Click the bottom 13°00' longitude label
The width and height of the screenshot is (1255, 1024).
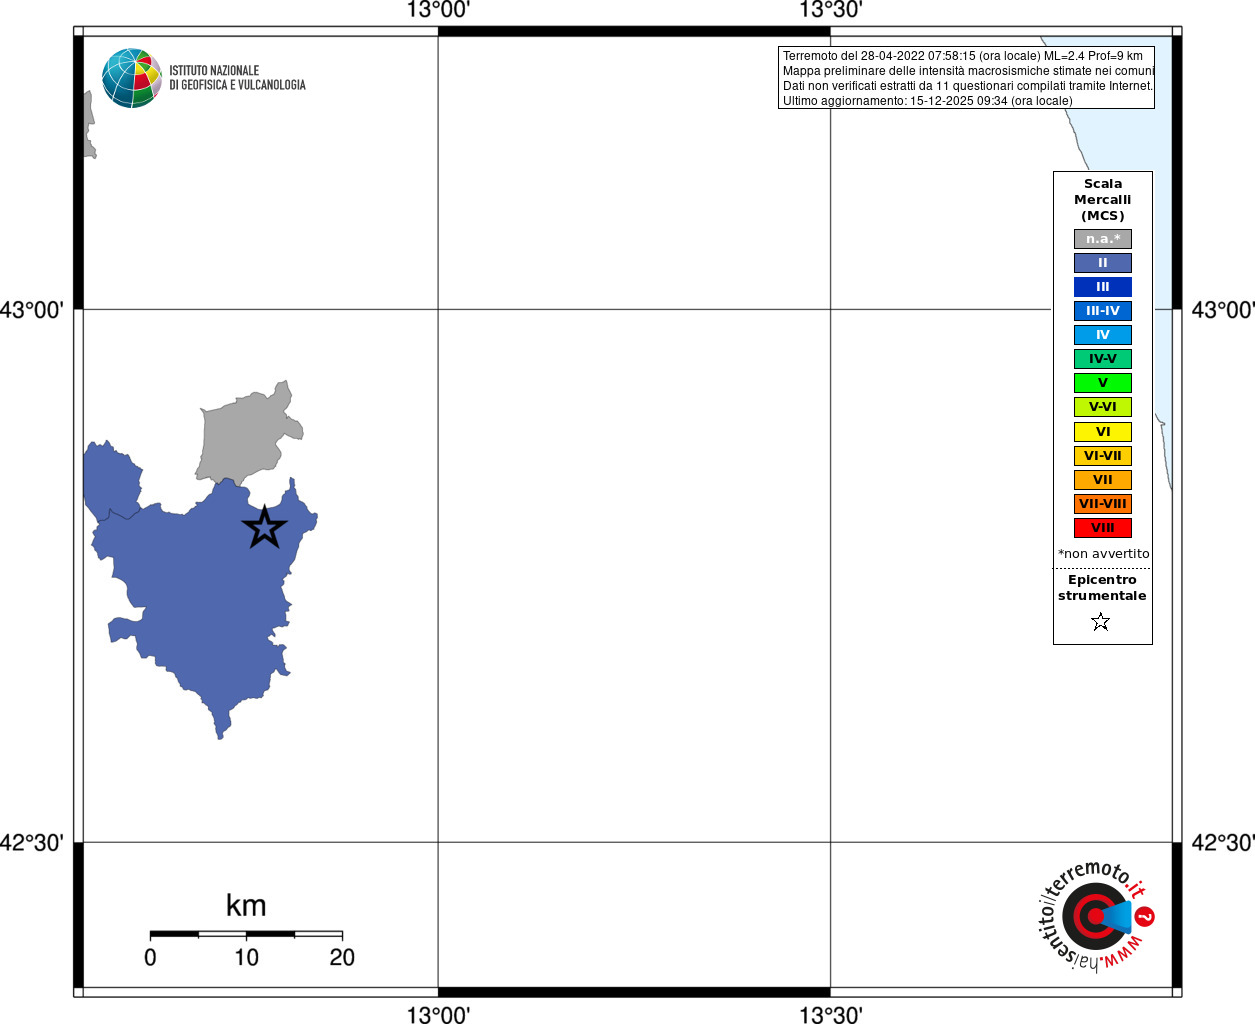(438, 1015)
